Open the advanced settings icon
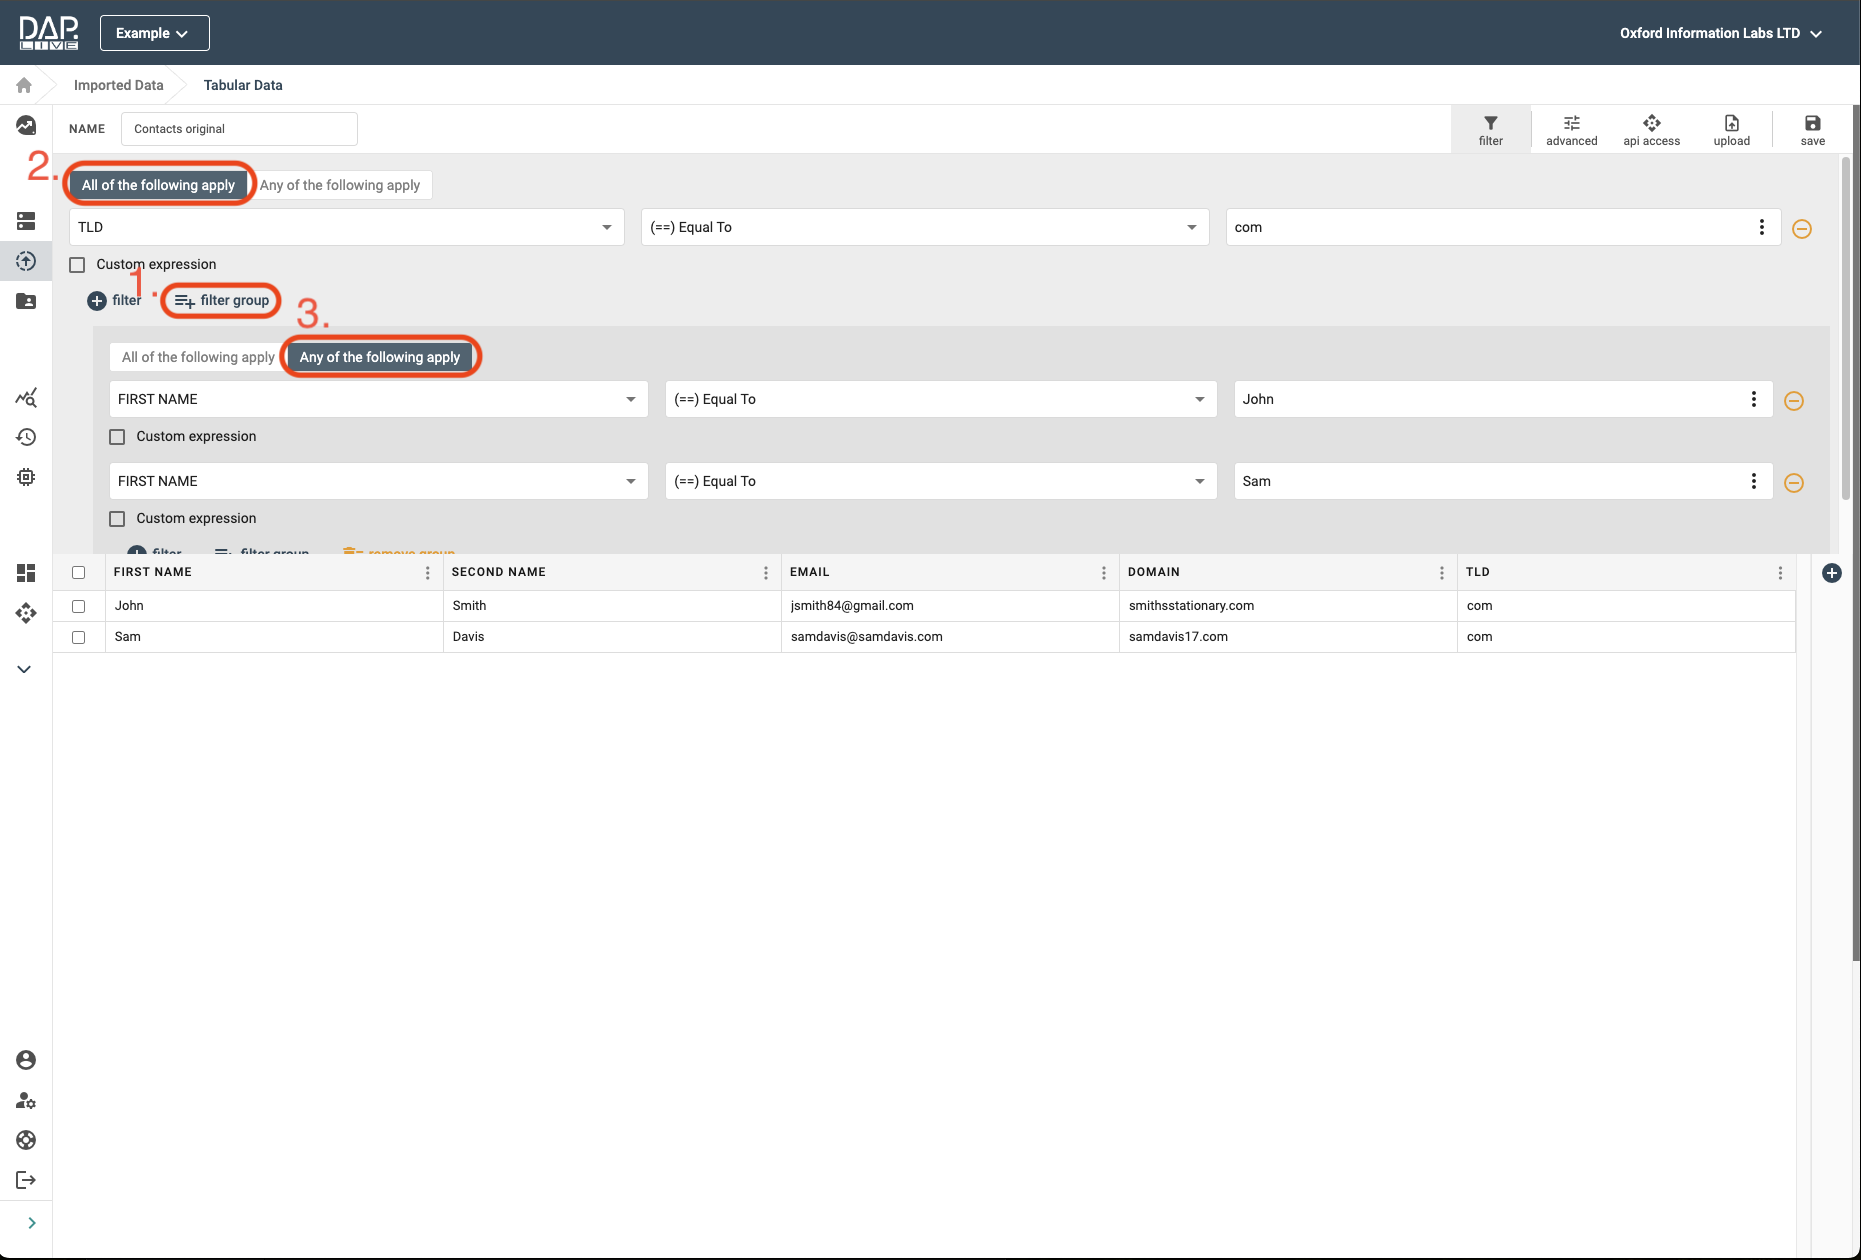This screenshot has width=1861, height=1260. (x=1571, y=124)
